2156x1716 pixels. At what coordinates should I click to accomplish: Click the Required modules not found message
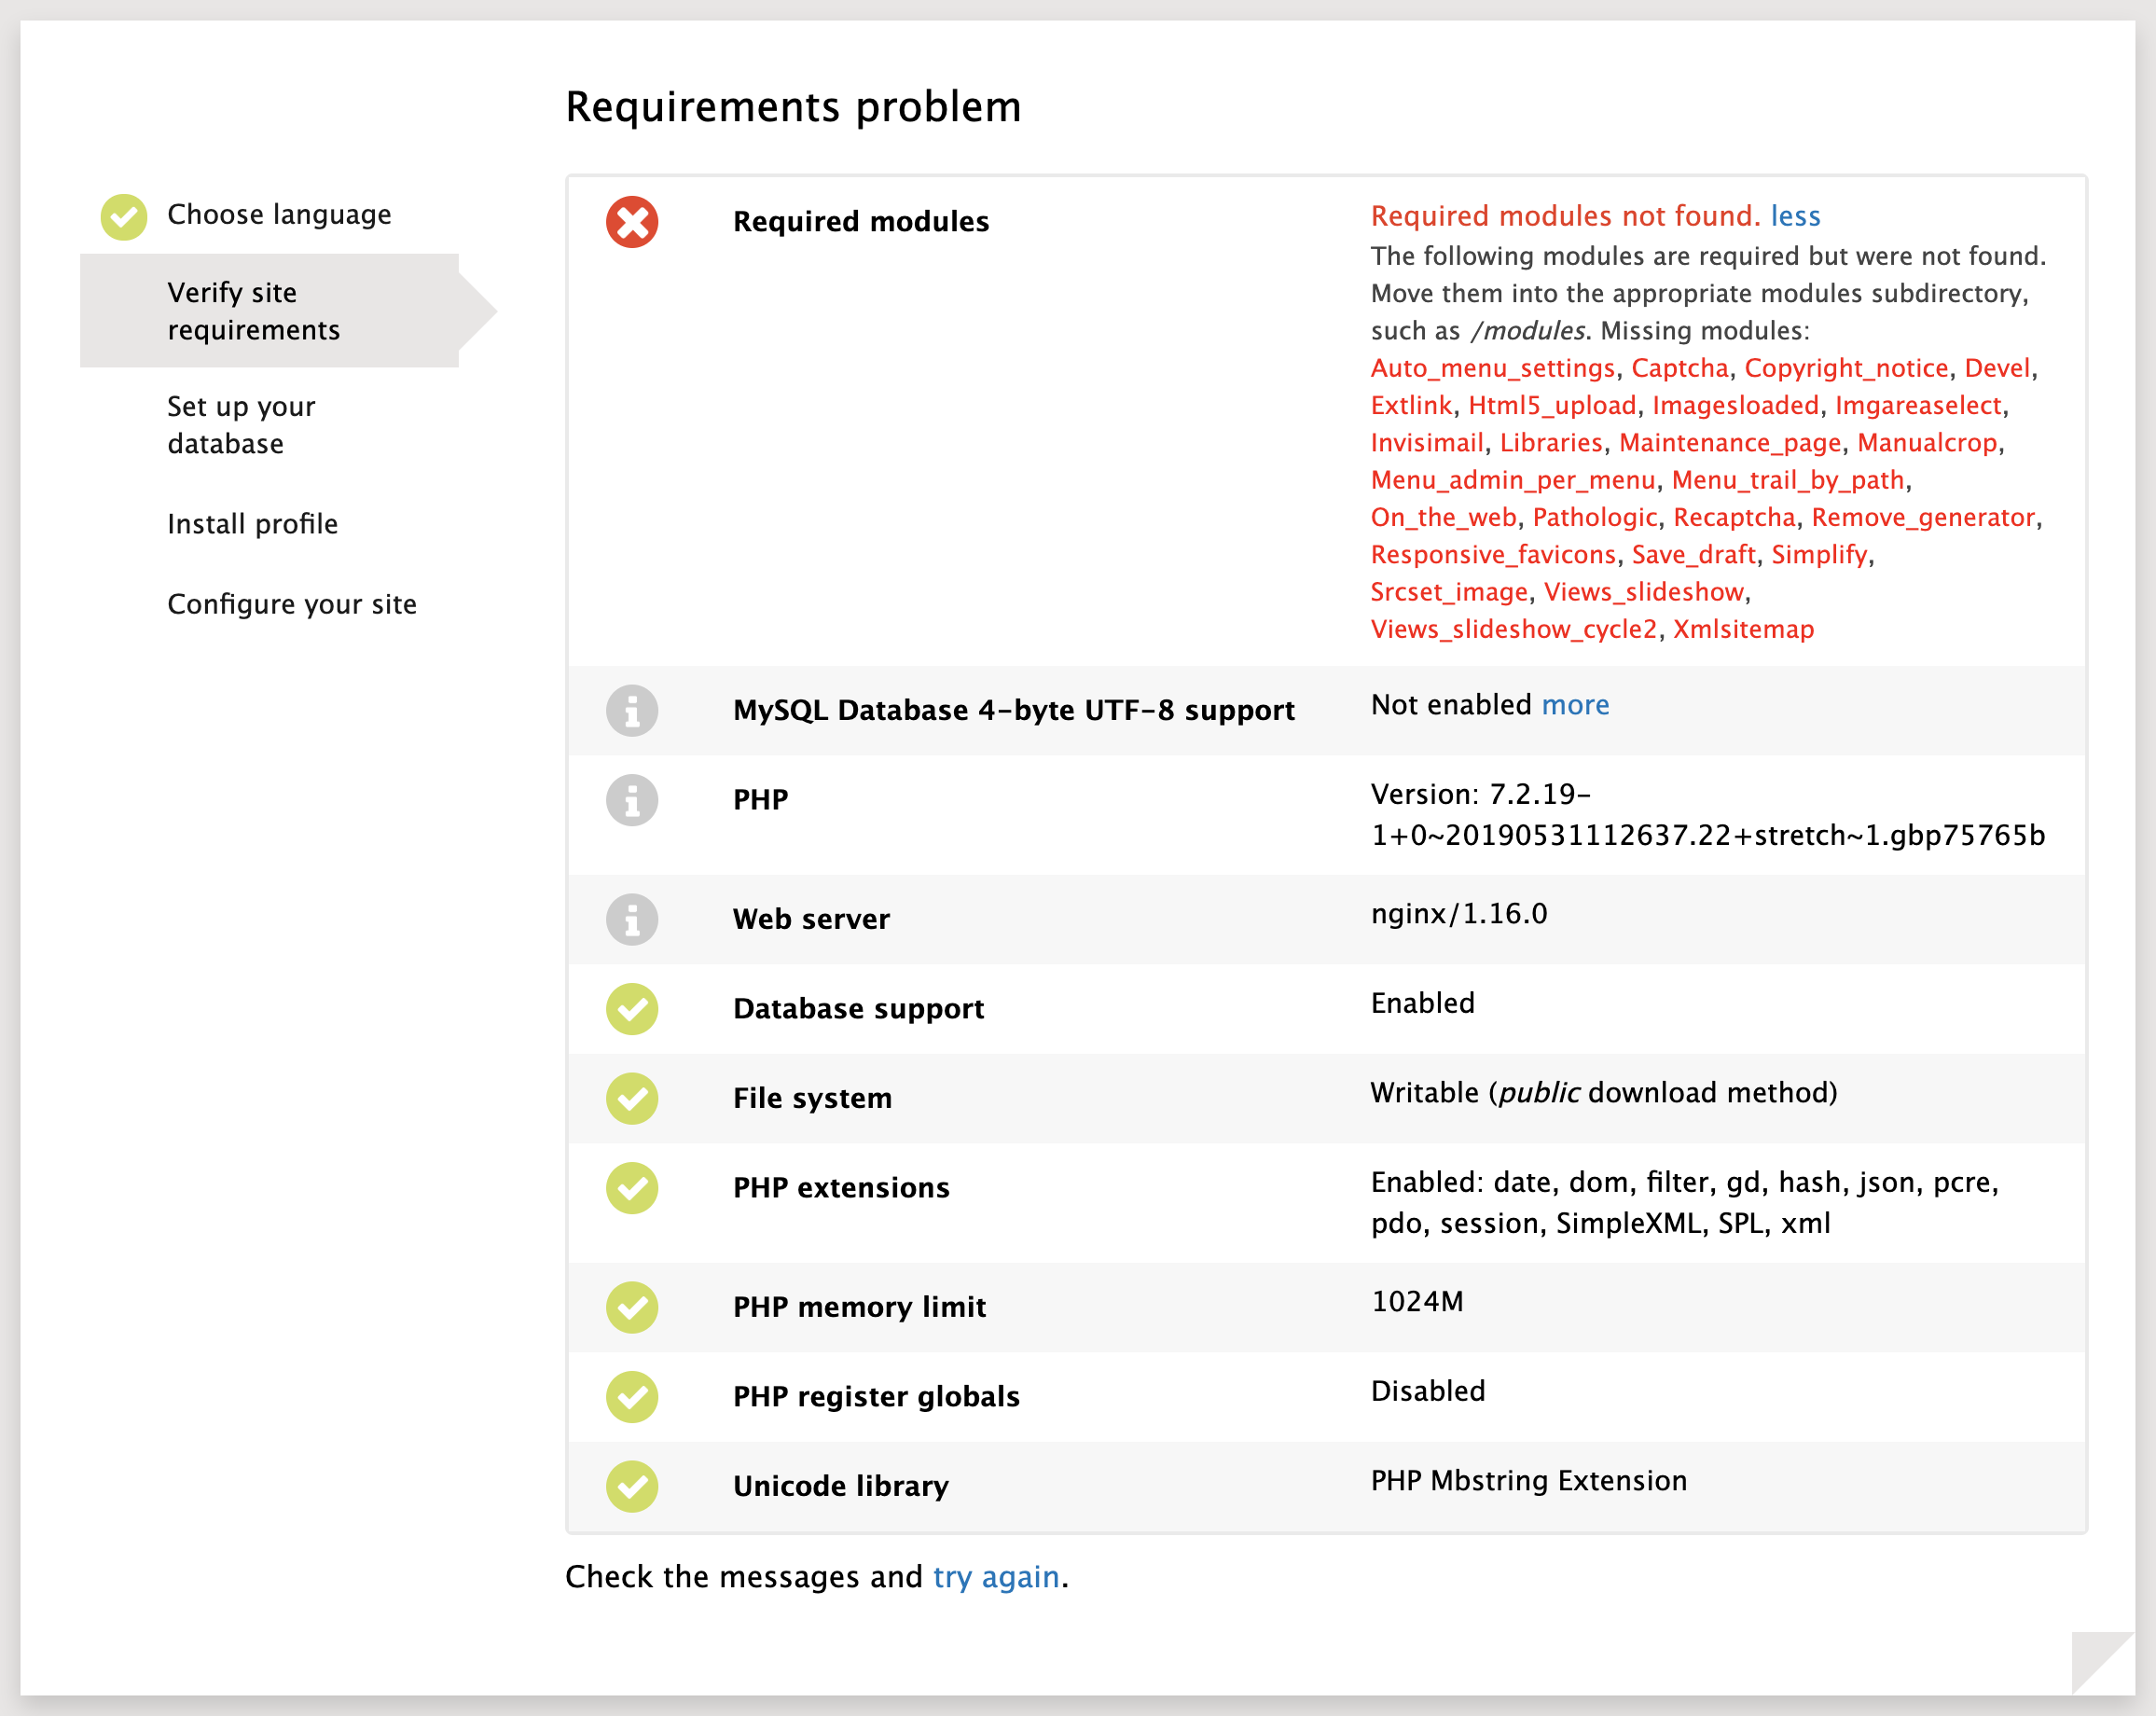pos(1565,216)
